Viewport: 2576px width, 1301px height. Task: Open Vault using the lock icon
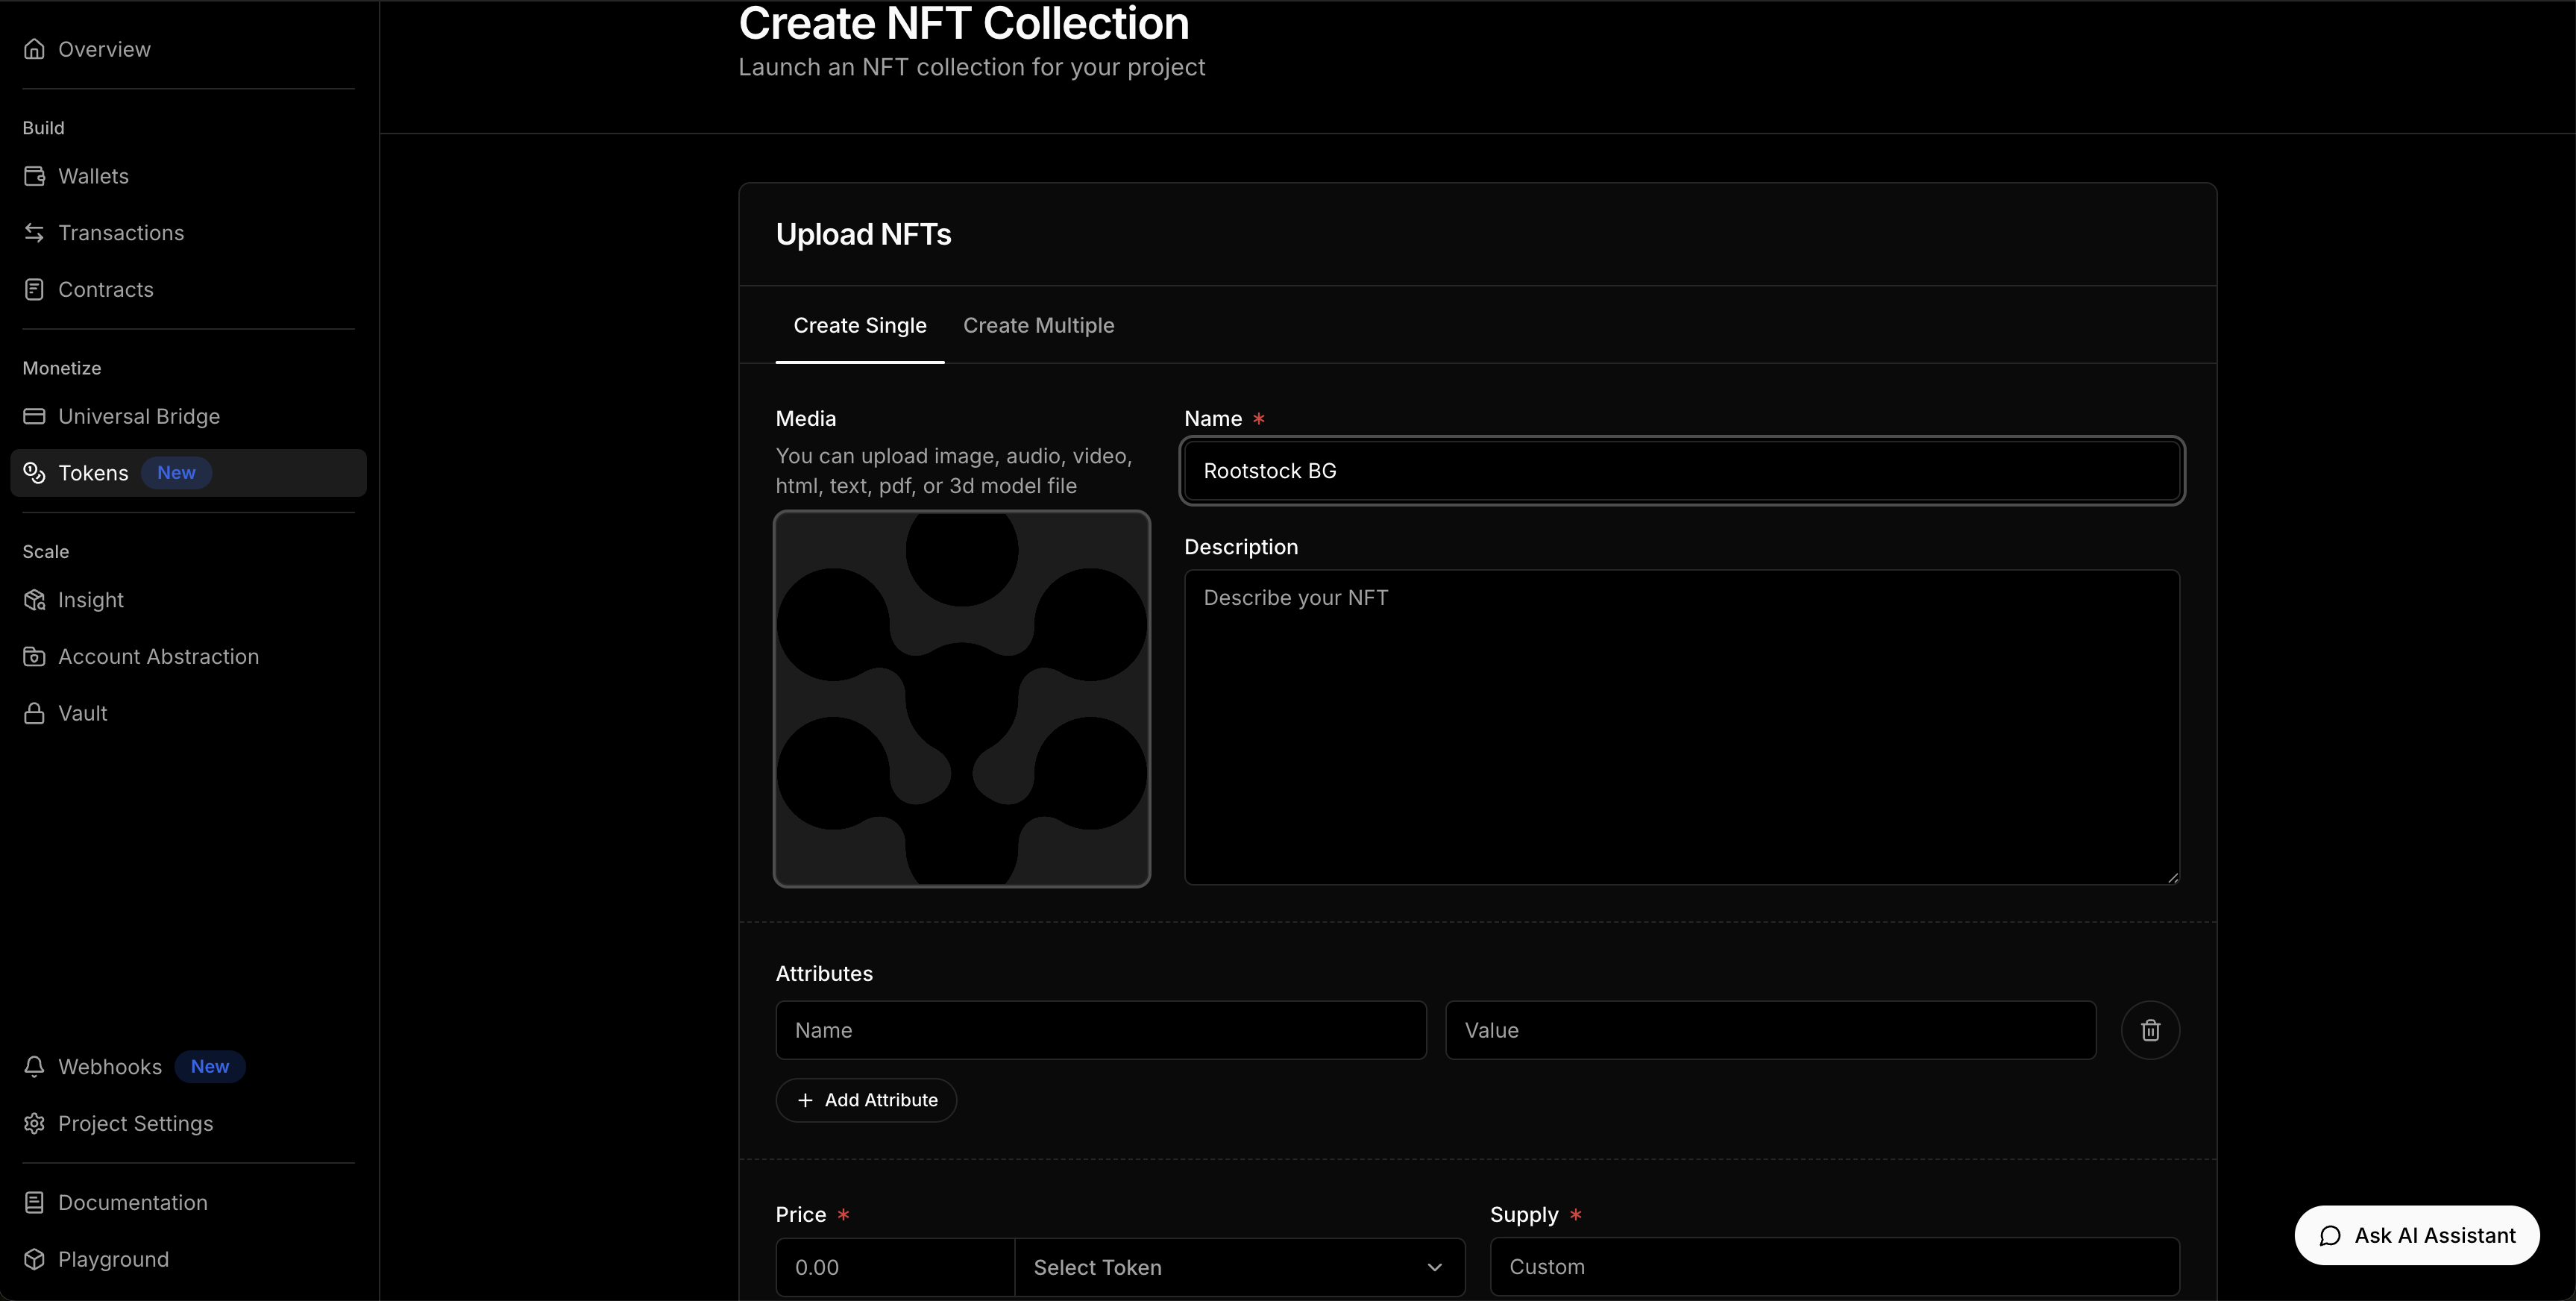pos(34,713)
